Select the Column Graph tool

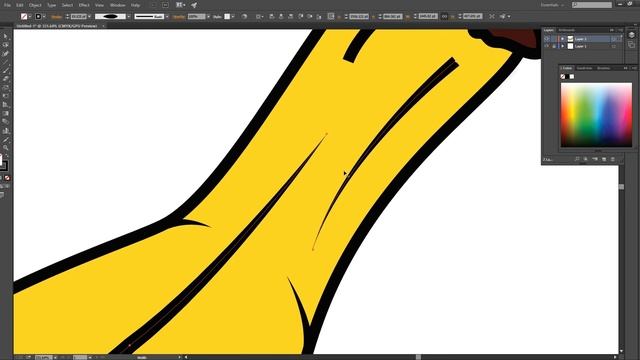click(5, 131)
